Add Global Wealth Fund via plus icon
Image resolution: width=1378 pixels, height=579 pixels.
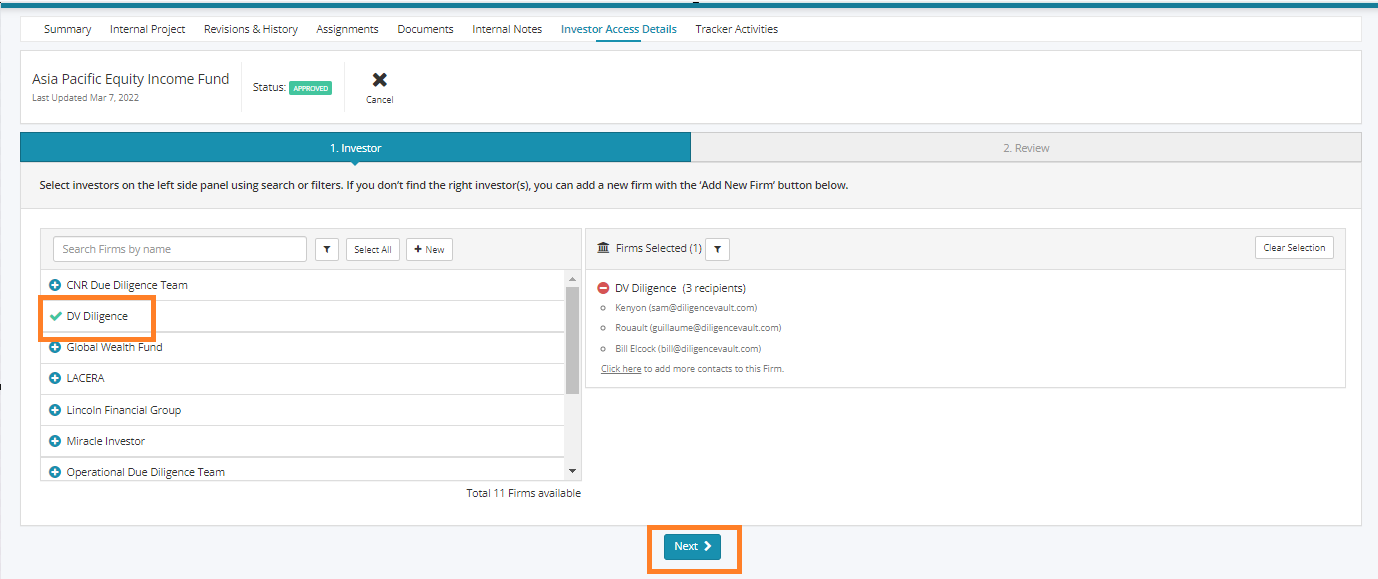tap(55, 347)
